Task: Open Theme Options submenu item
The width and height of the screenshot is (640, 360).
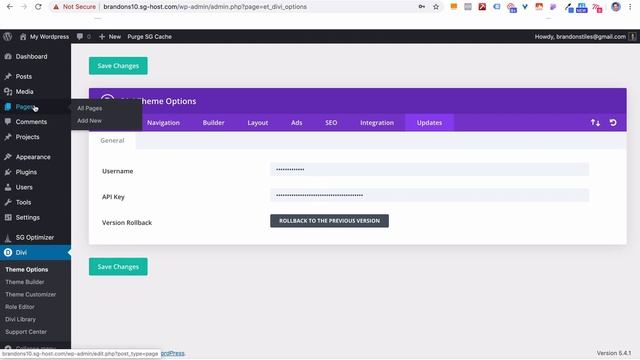Action: [x=27, y=269]
